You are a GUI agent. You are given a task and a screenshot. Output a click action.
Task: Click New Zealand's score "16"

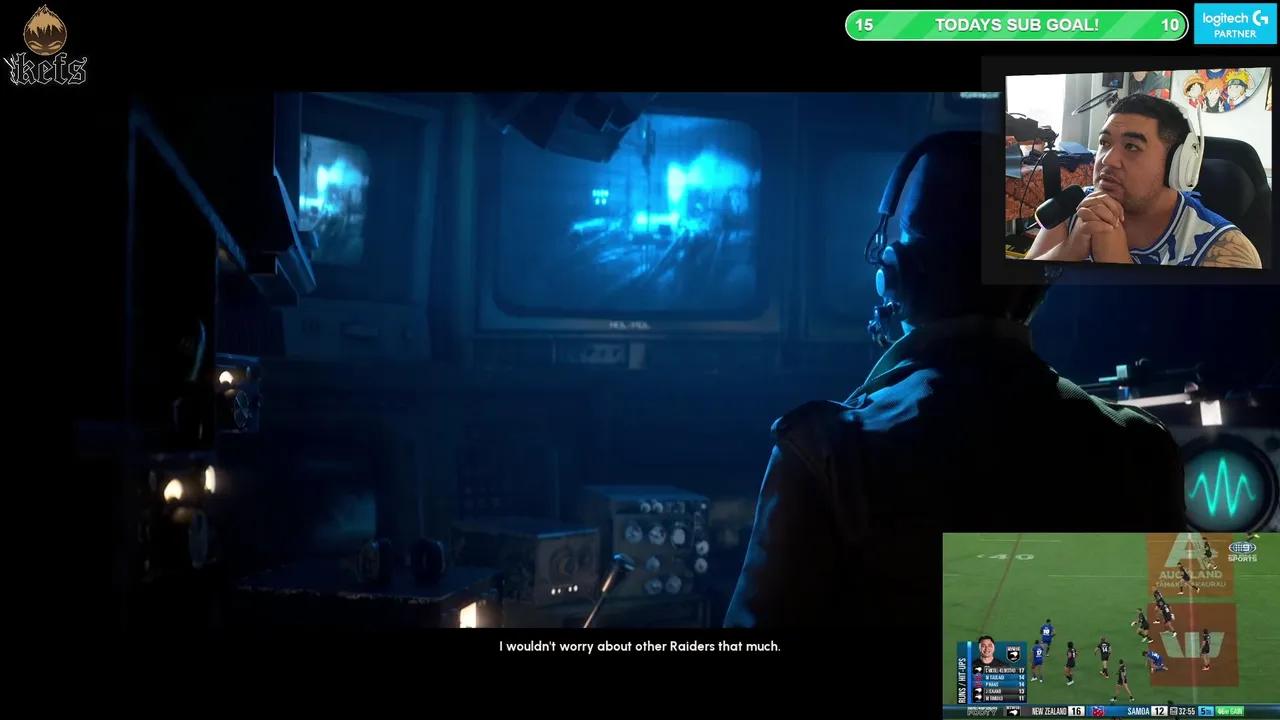click(x=1076, y=711)
